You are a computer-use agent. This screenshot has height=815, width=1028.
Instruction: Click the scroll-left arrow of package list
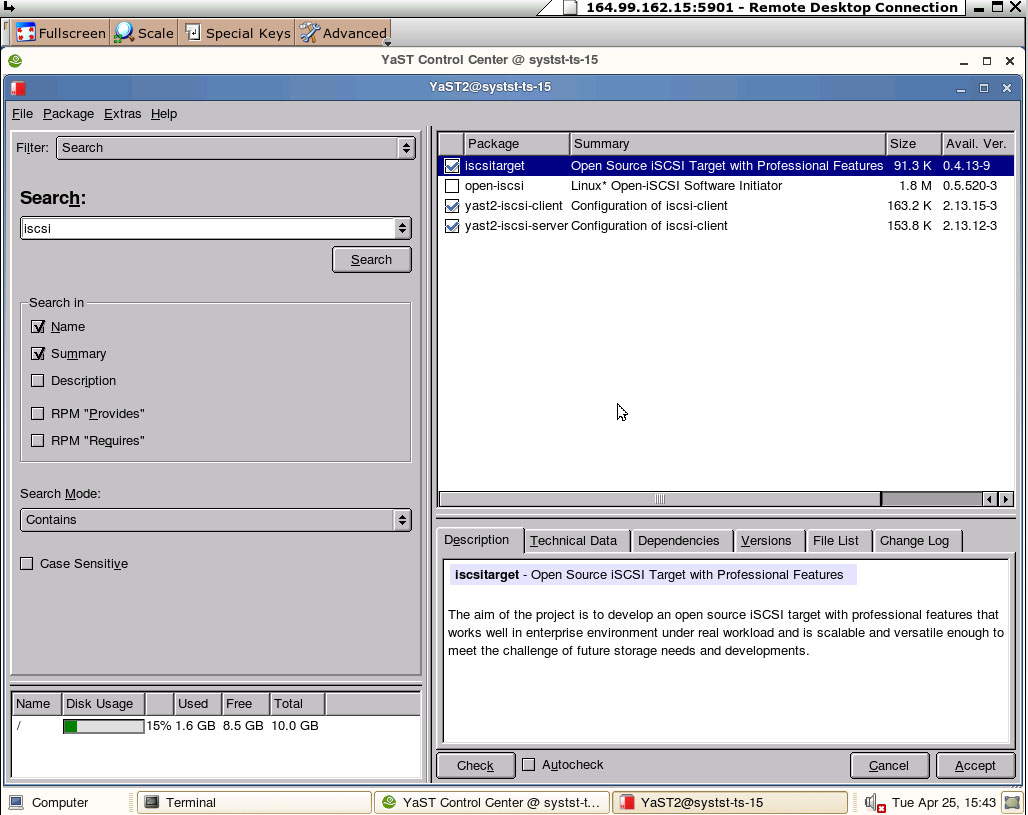pyautogui.click(x=989, y=499)
